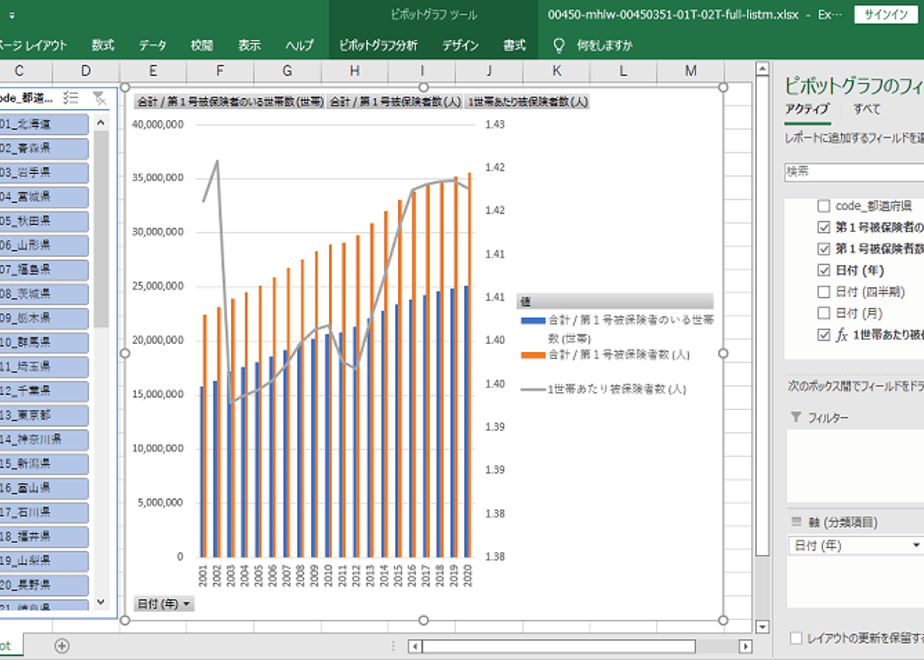This screenshot has height=660, width=924.
Task: Select column M header
Action: coord(691,71)
